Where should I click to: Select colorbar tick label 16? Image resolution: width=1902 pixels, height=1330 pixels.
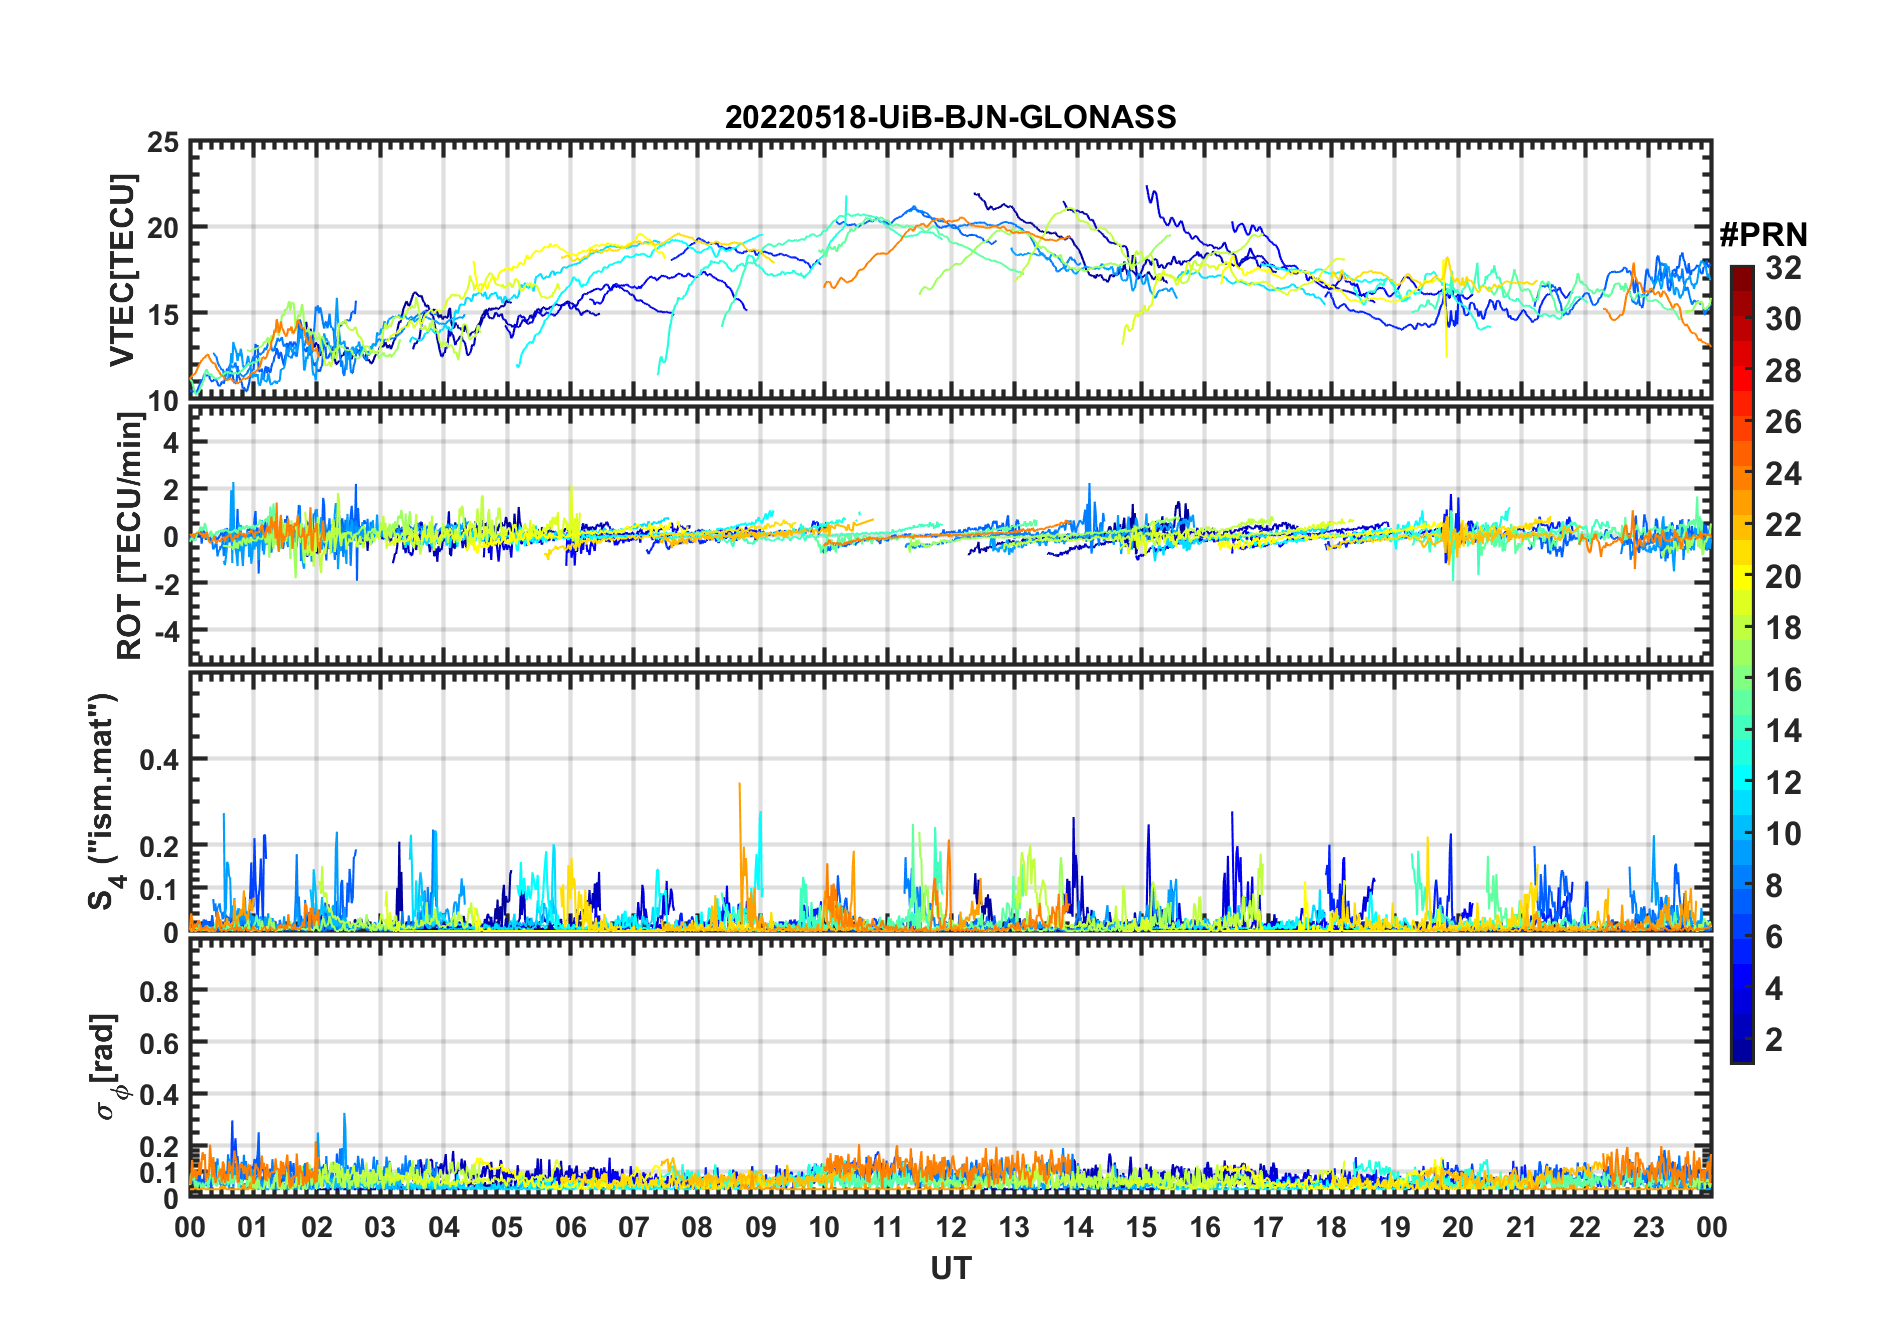(1783, 680)
